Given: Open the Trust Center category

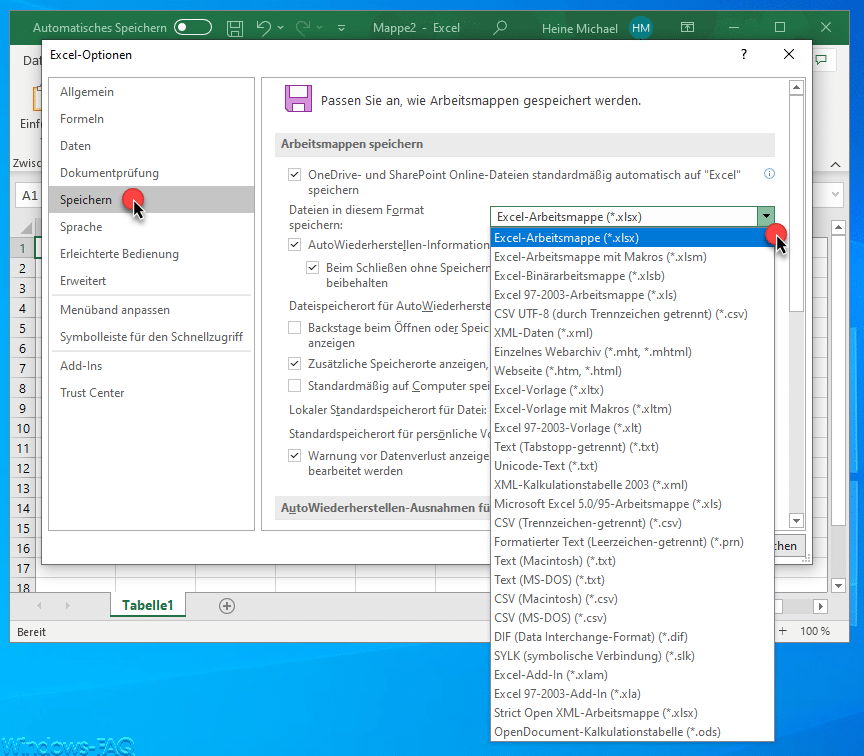Looking at the screenshot, I should click(152, 393).
